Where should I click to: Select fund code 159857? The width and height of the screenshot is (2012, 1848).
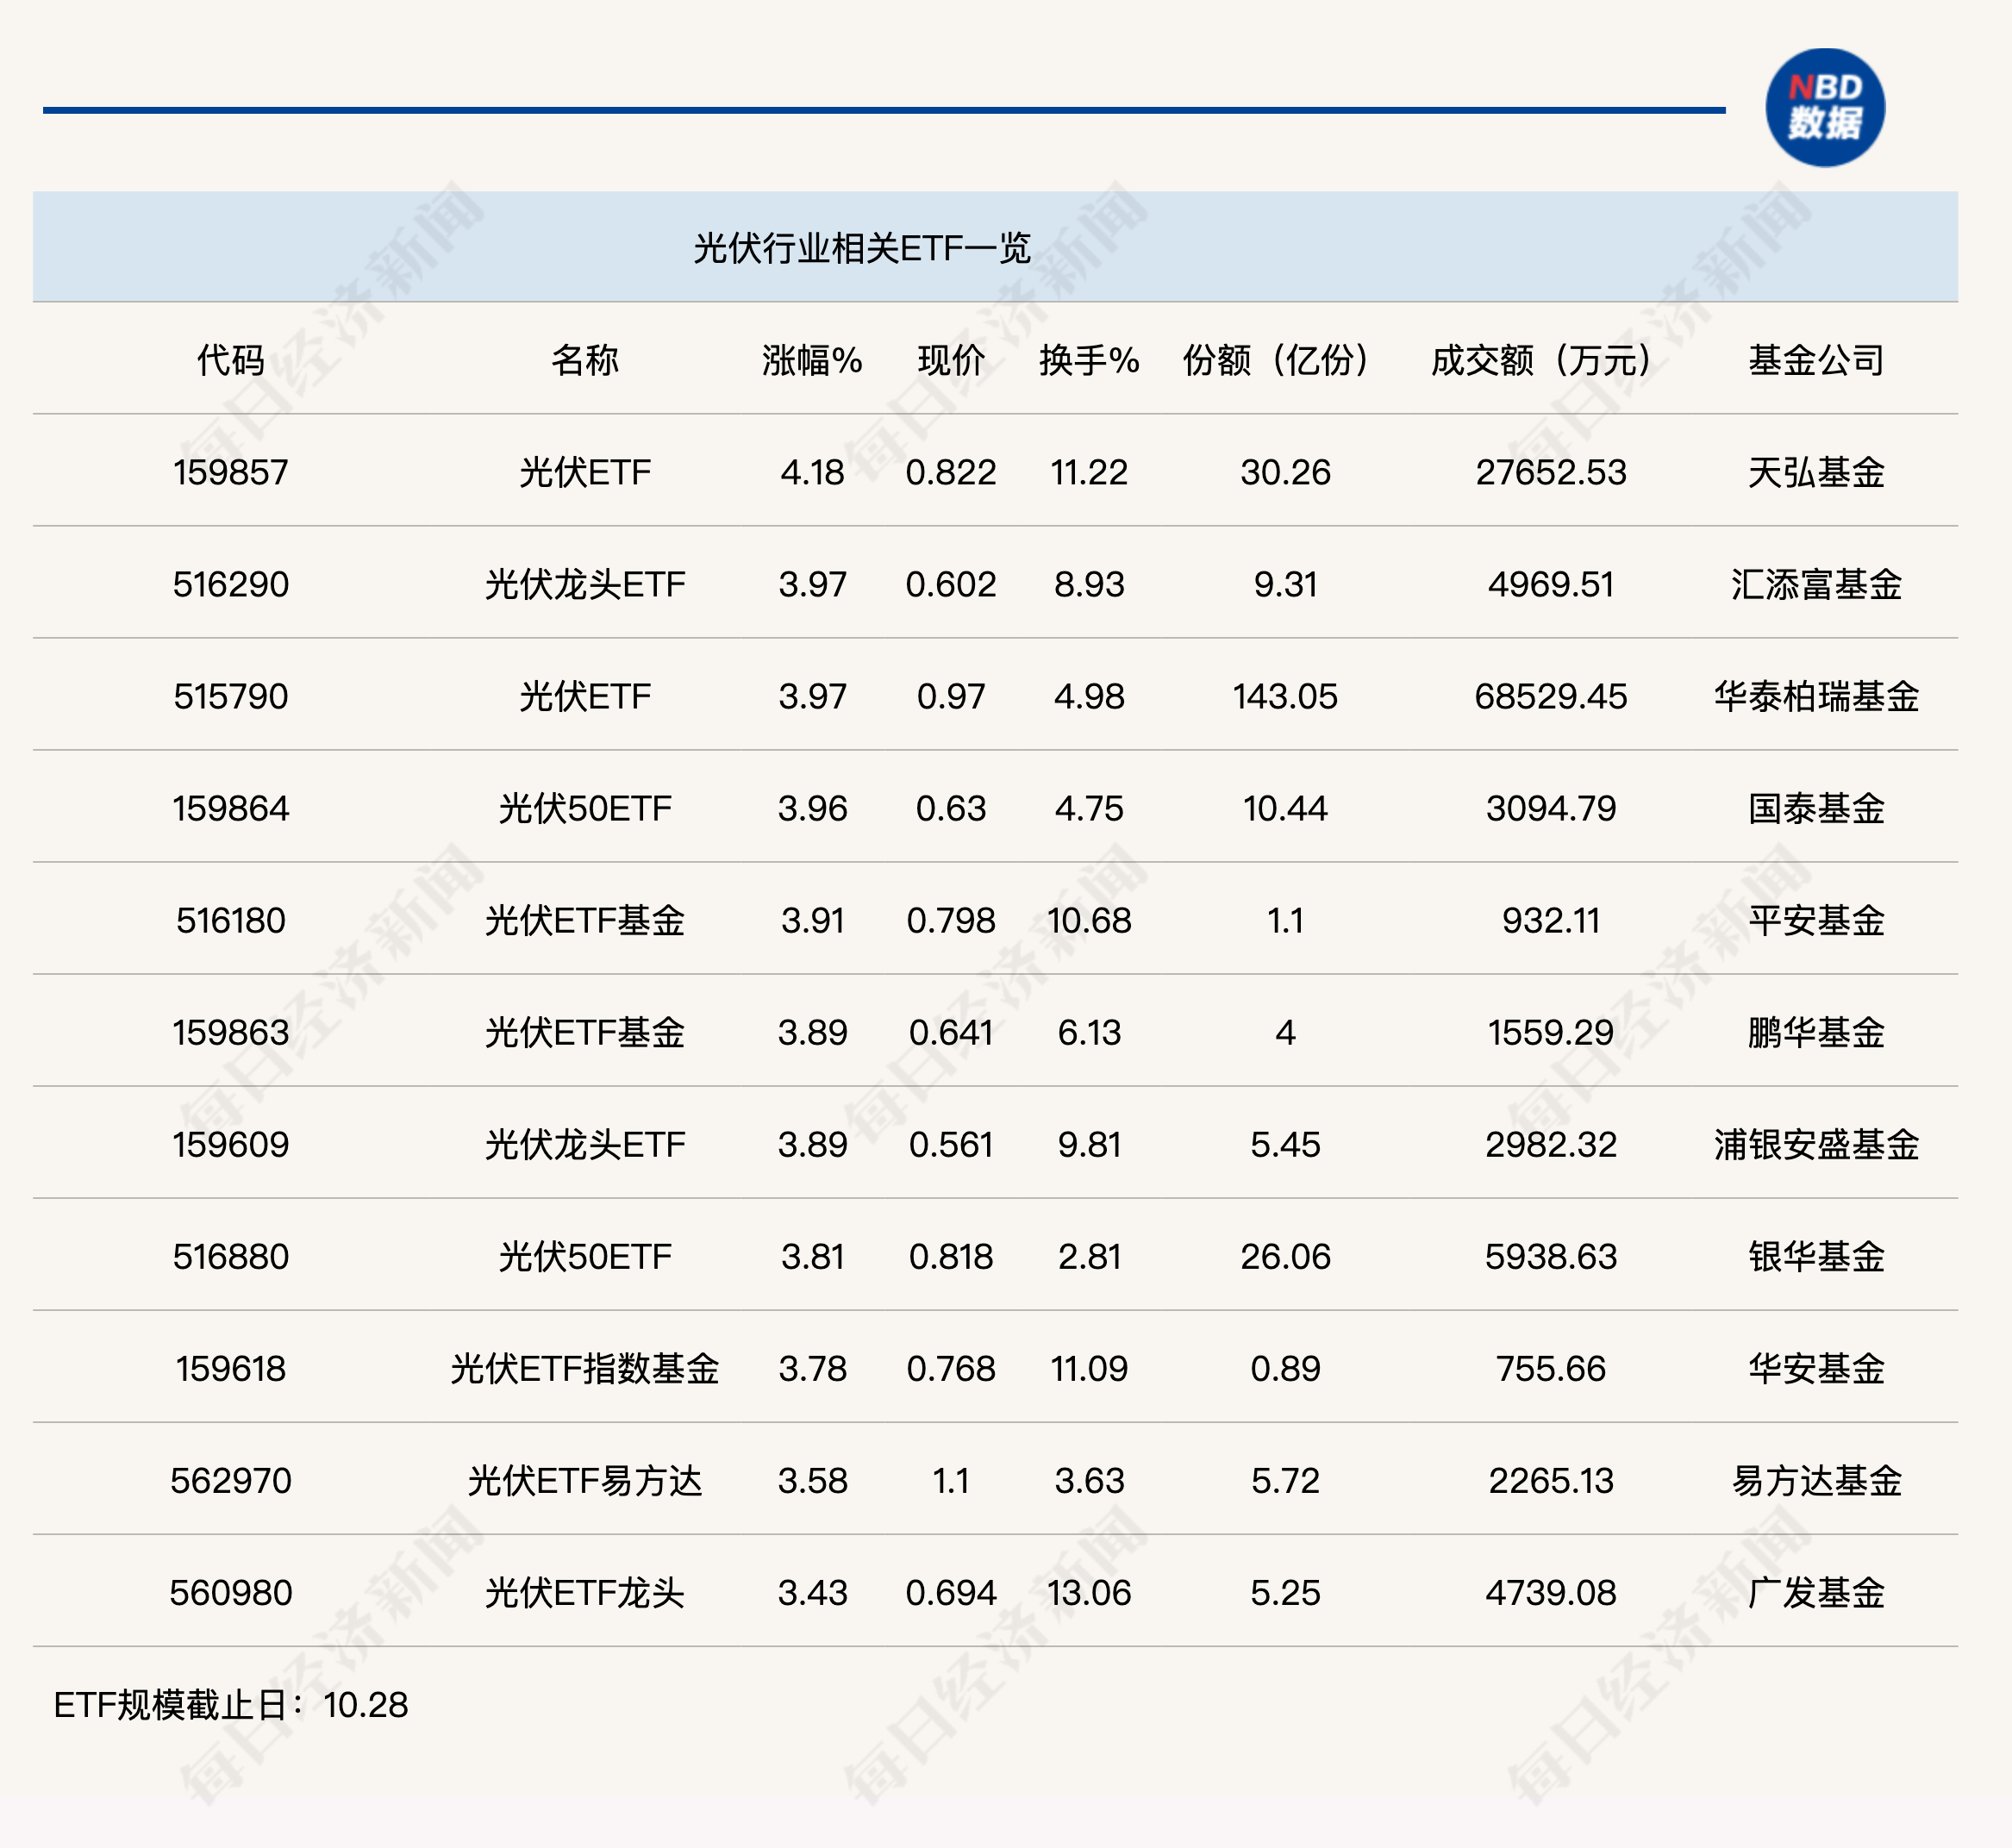pos(230,472)
